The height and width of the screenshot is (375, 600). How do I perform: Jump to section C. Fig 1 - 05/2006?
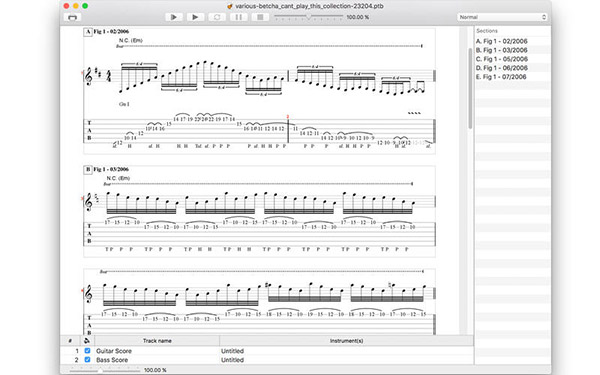501,59
